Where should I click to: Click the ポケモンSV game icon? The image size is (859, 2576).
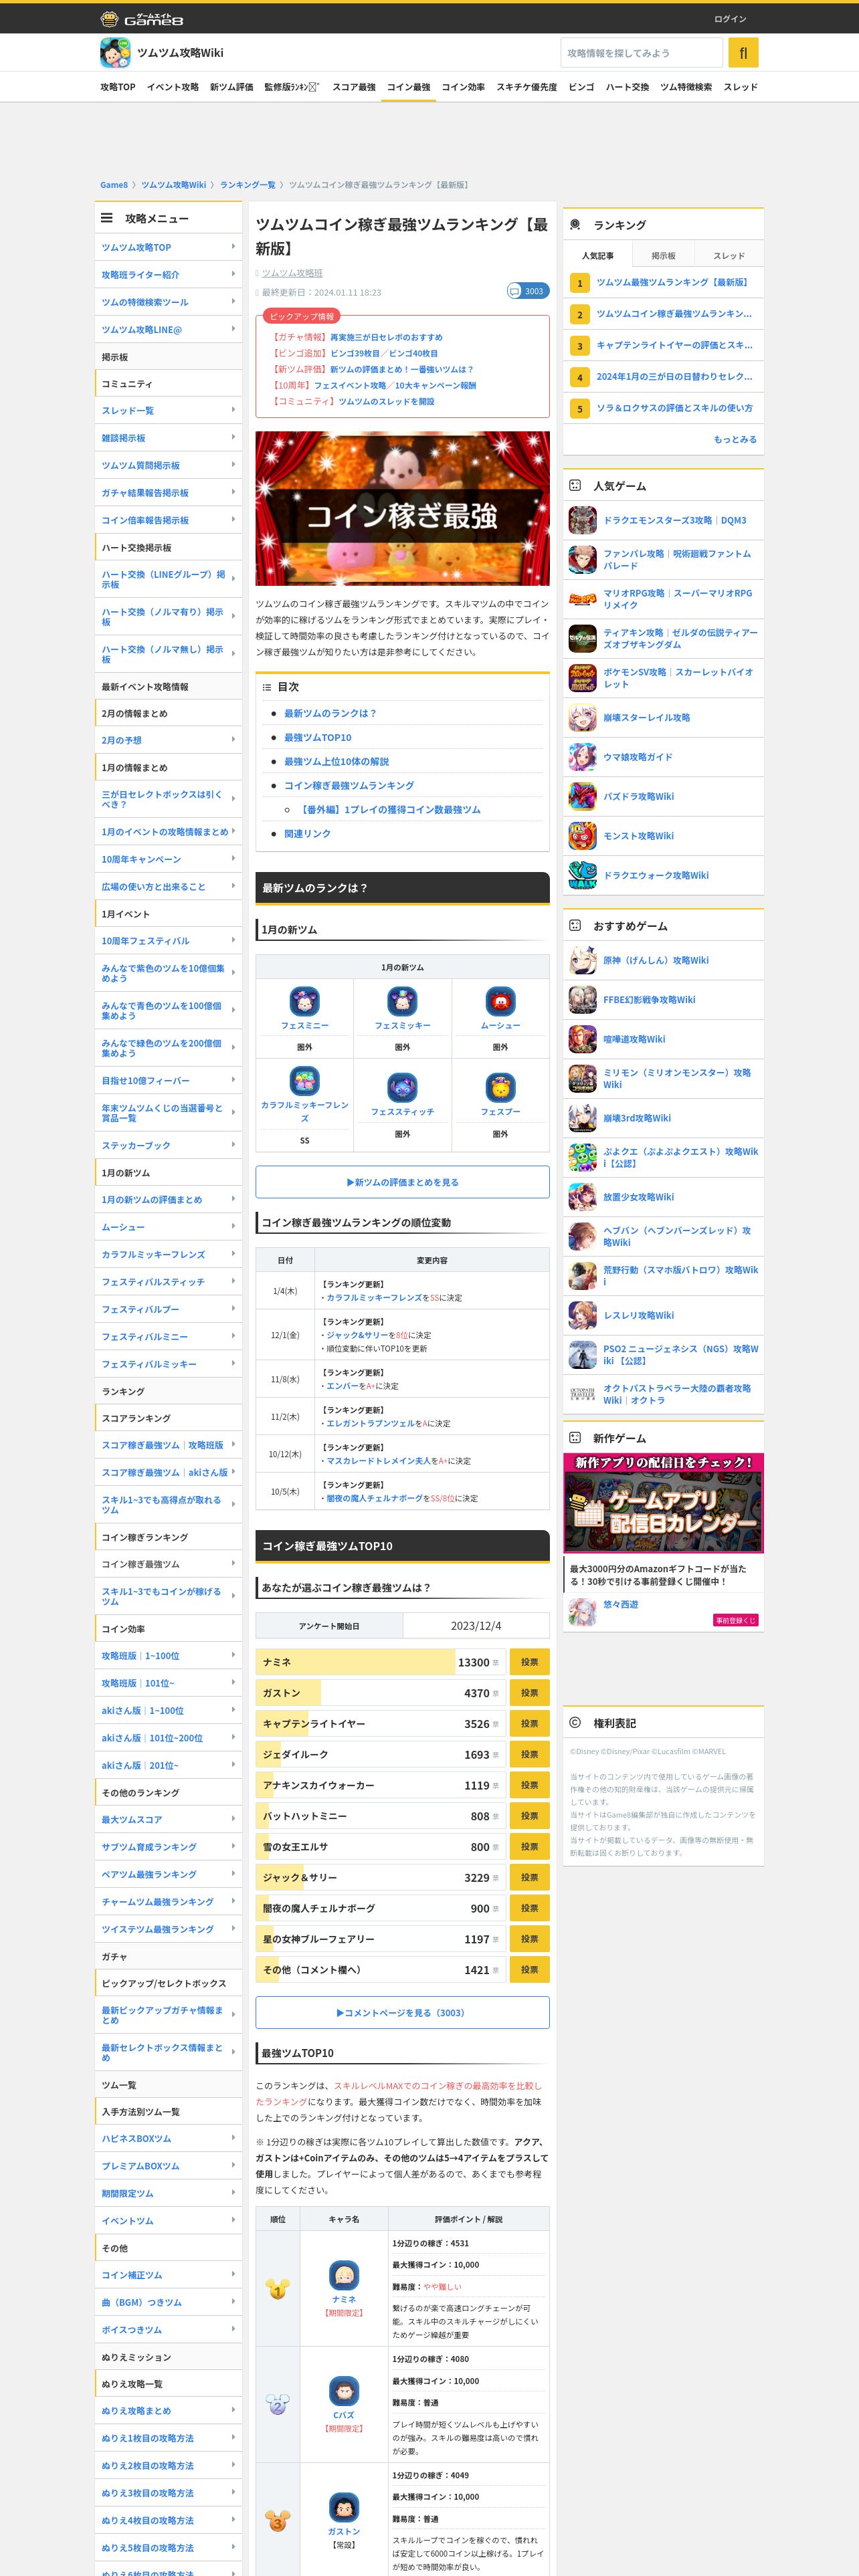(582, 678)
